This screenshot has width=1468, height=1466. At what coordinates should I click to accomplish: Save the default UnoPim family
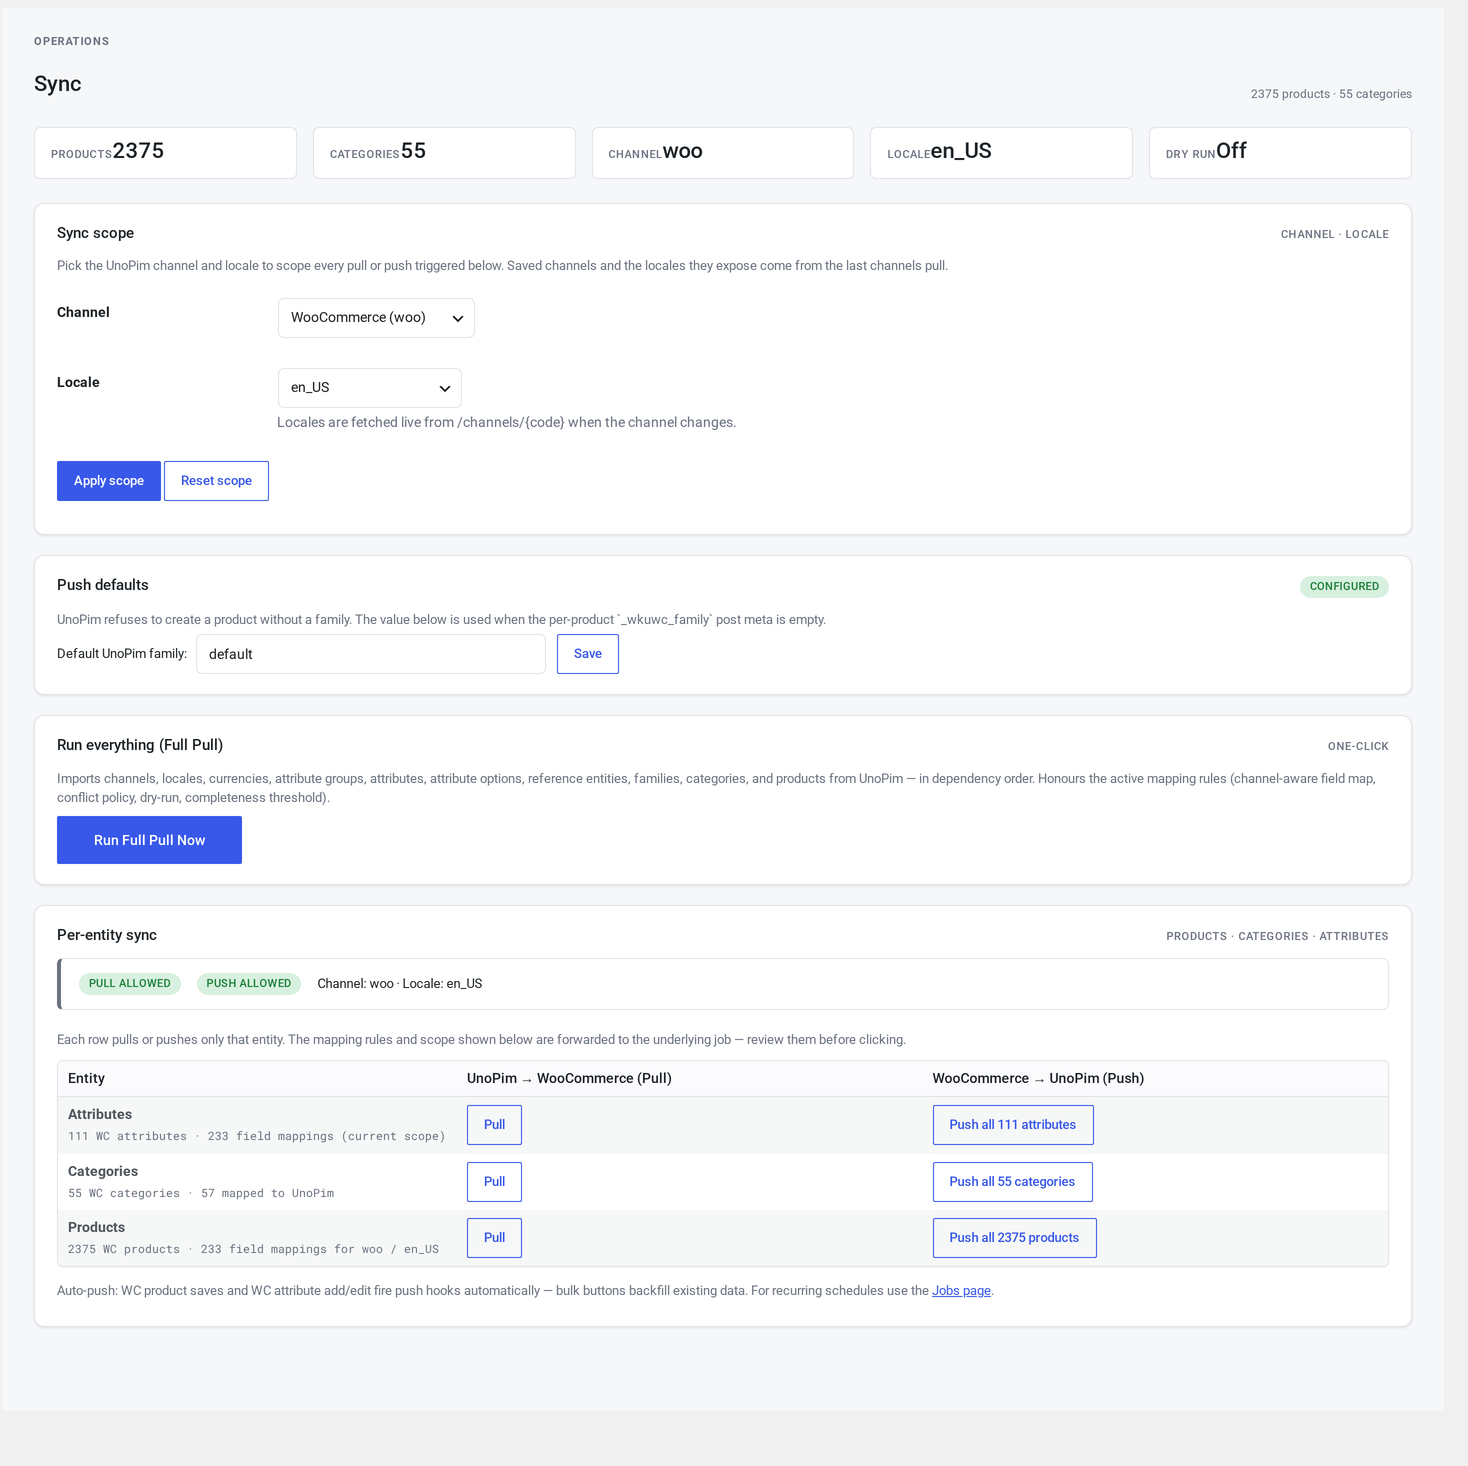click(x=588, y=654)
